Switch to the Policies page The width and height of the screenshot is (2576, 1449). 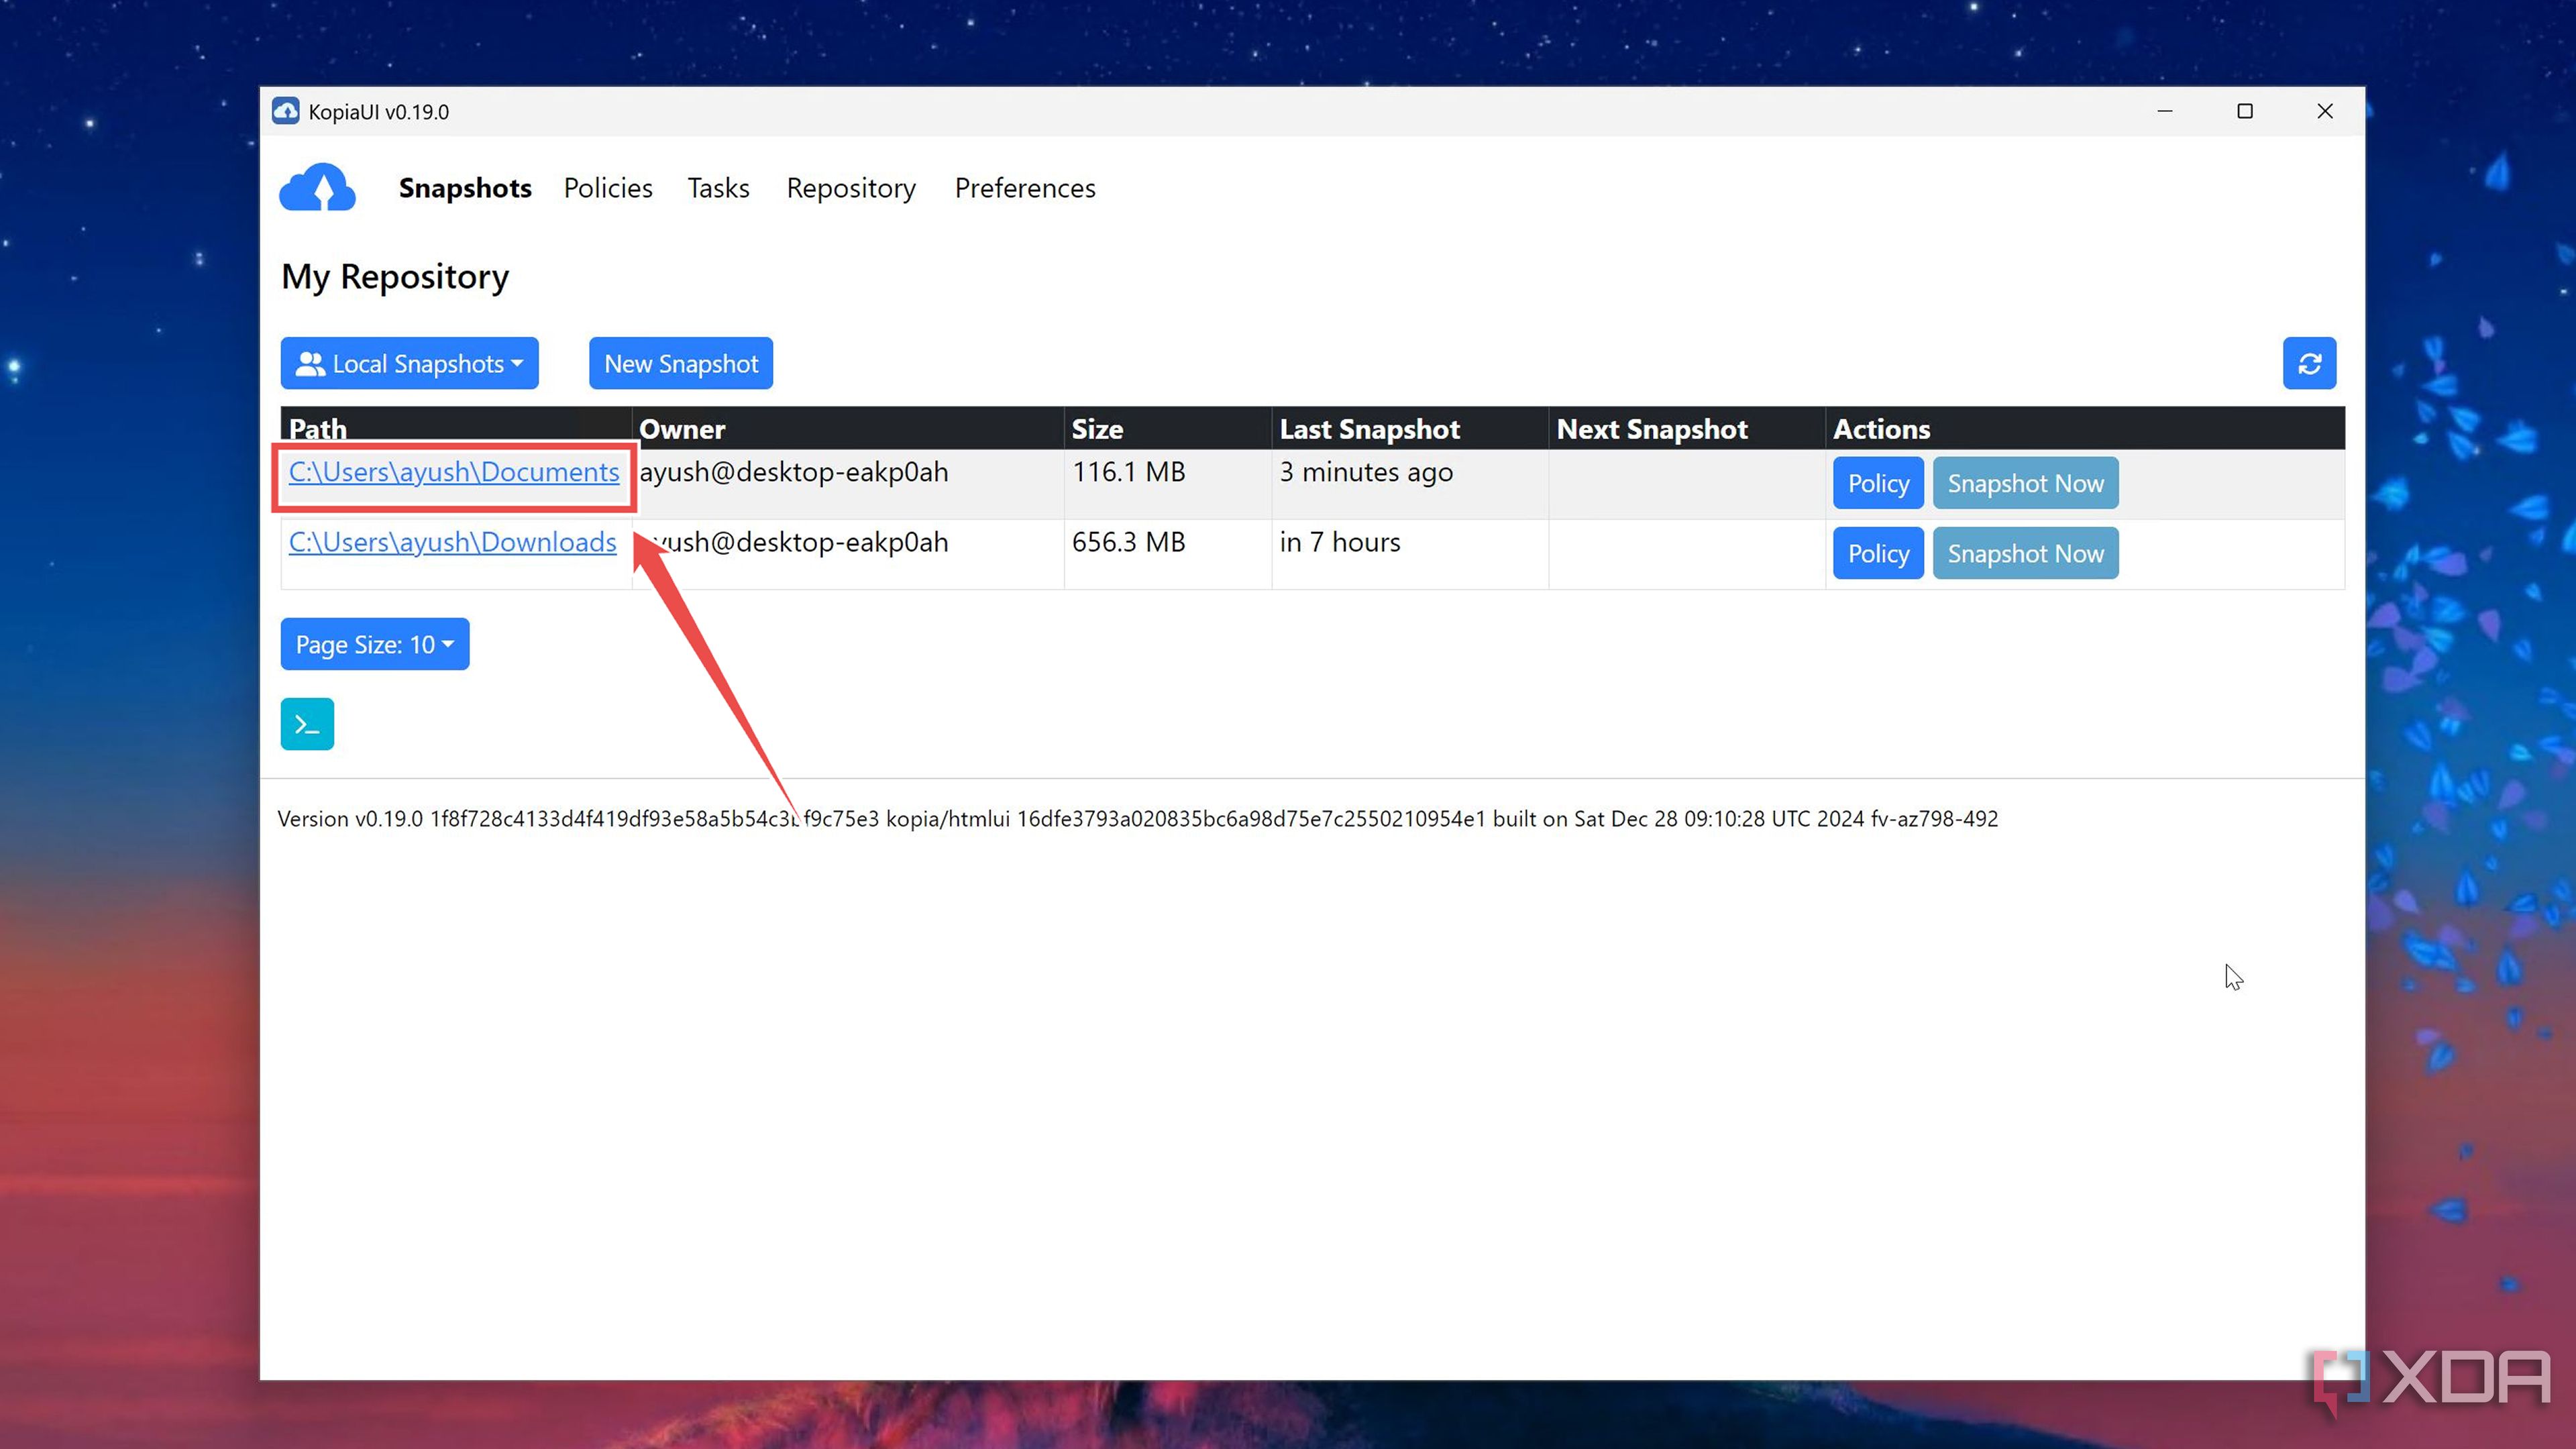click(x=607, y=188)
